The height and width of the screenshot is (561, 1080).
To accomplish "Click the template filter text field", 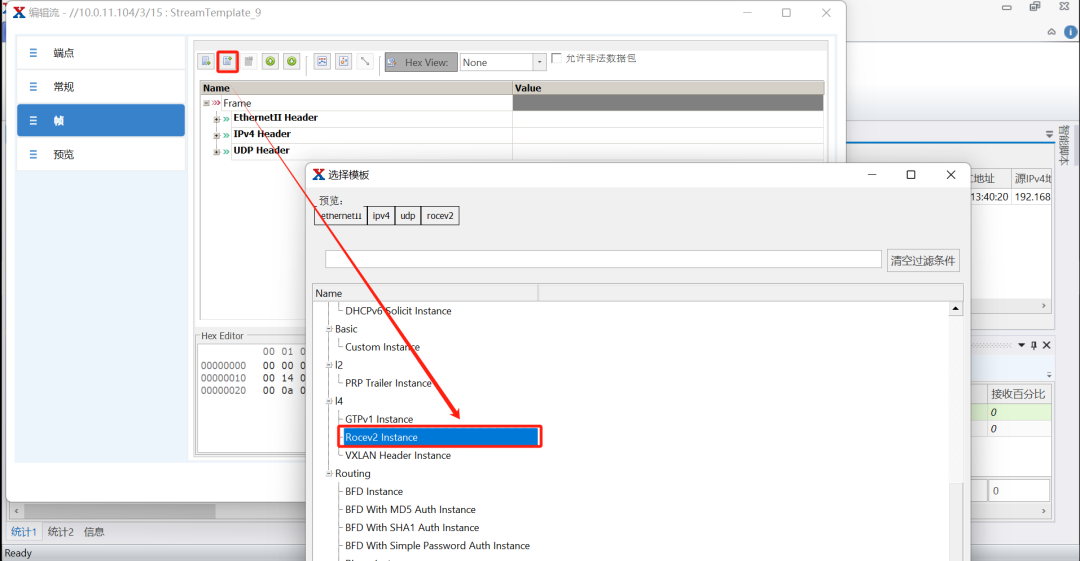I will click(603, 260).
